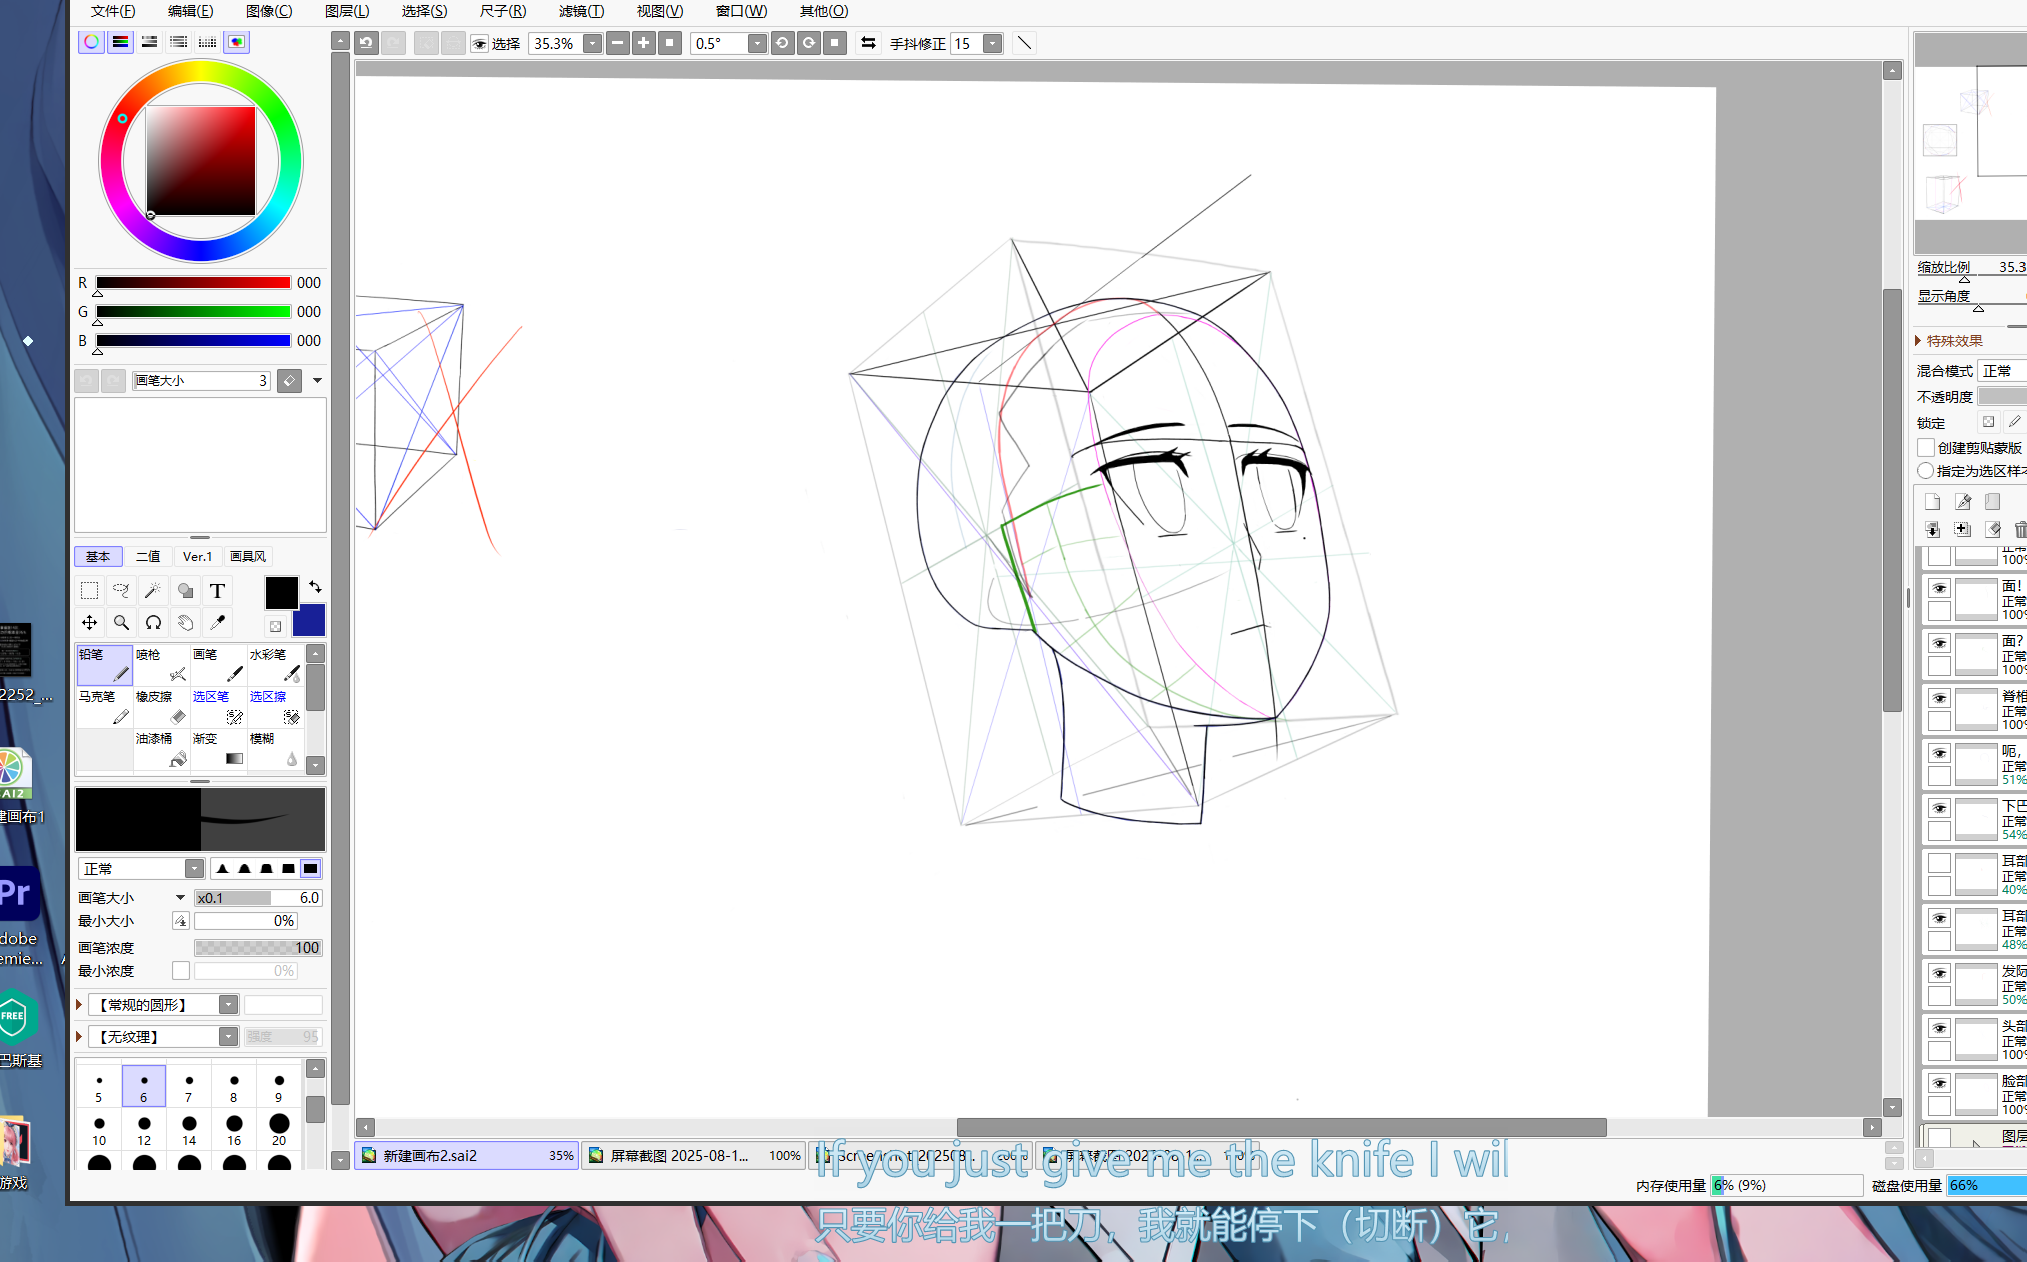Viewport: 2027px width, 1262px height.
Task: Click the swap foreground/background colors arrow
Action: coord(315,587)
